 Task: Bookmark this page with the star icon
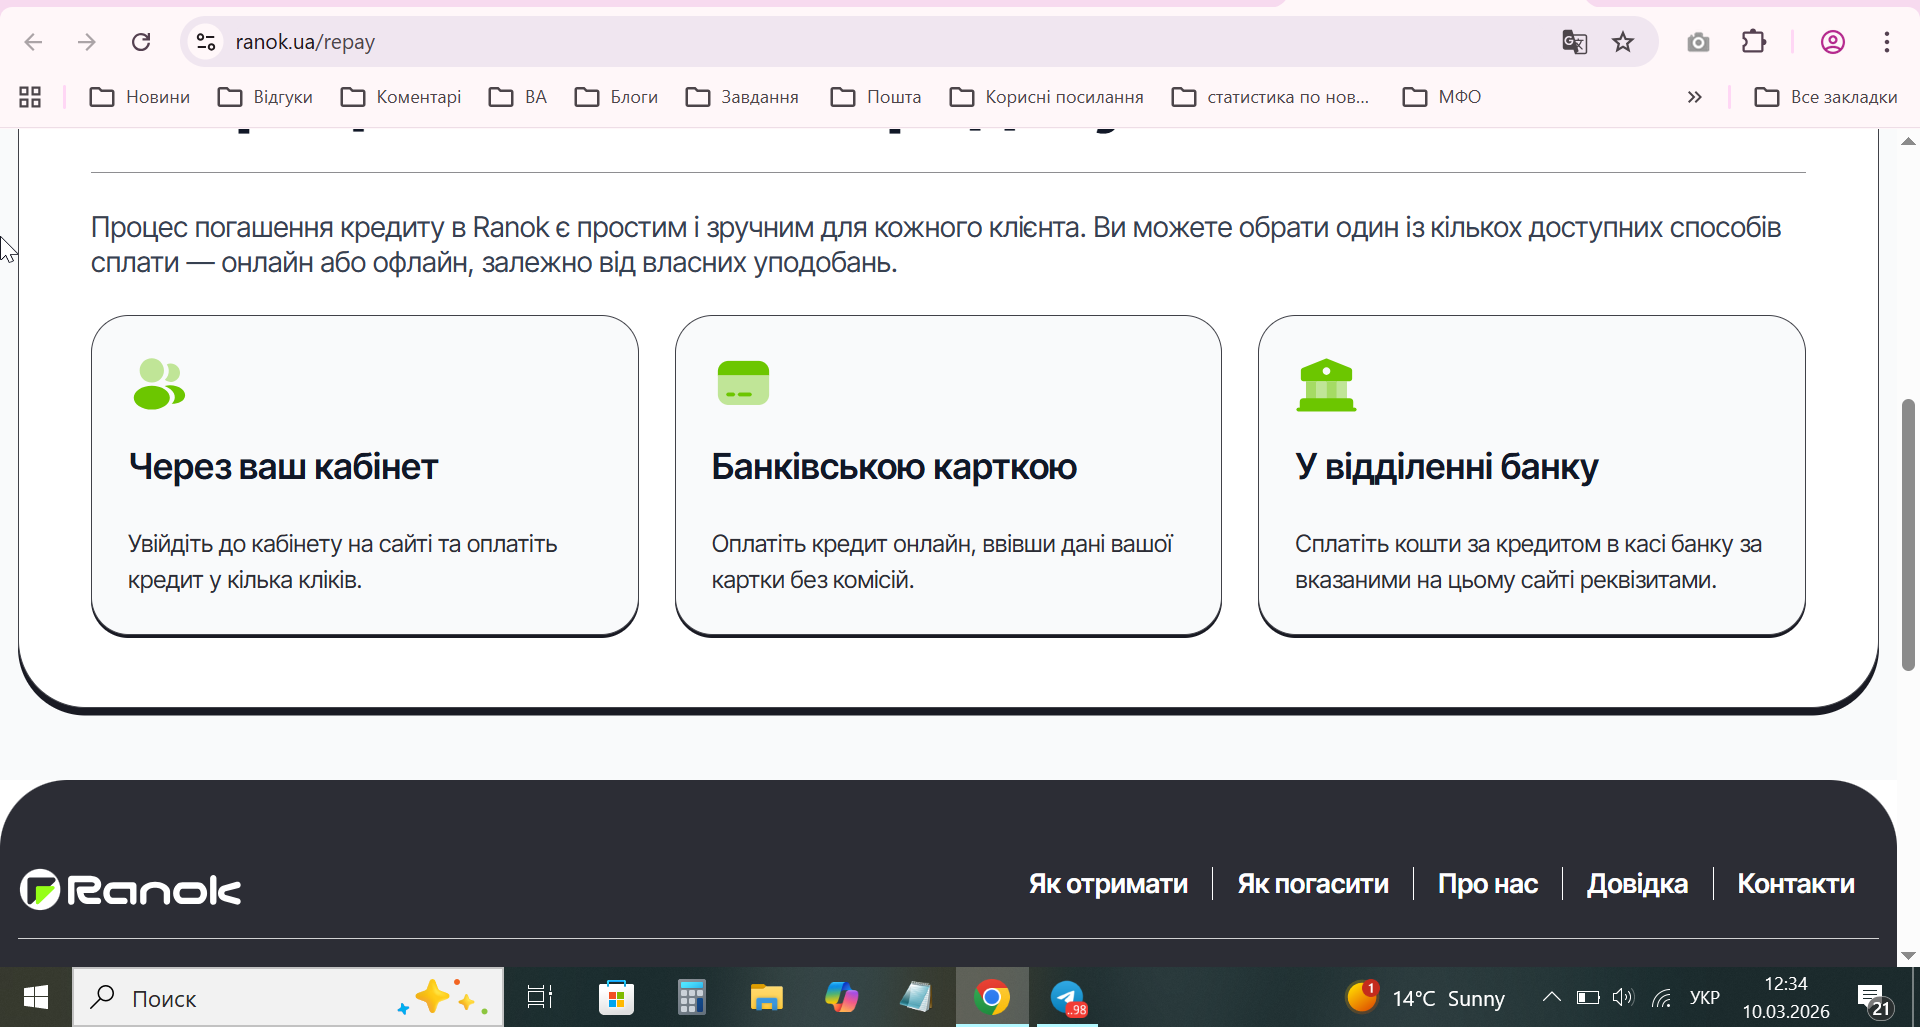1623,42
